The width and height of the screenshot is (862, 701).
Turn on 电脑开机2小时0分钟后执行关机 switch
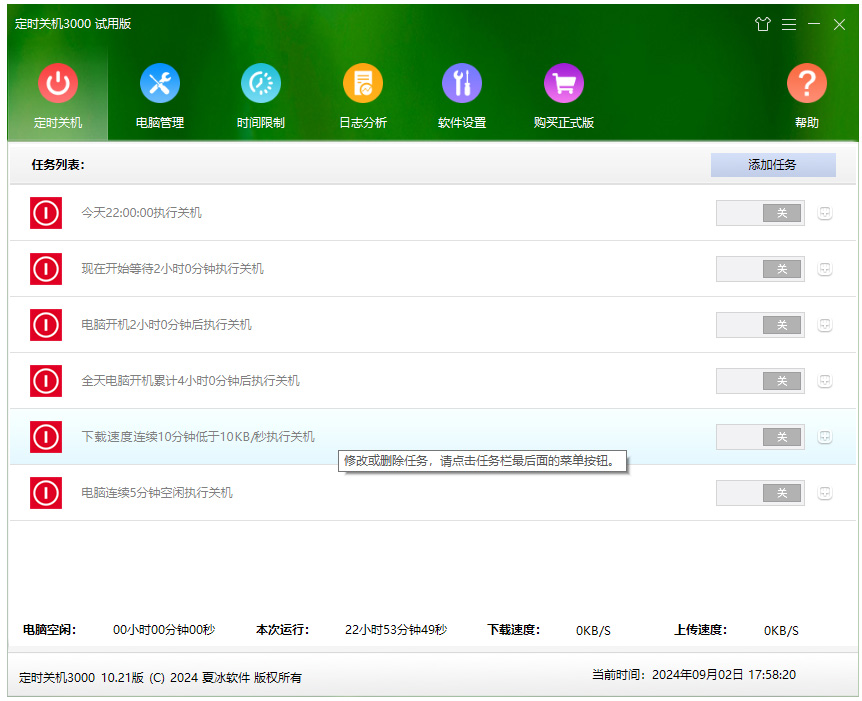pyautogui.click(x=760, y=325)
